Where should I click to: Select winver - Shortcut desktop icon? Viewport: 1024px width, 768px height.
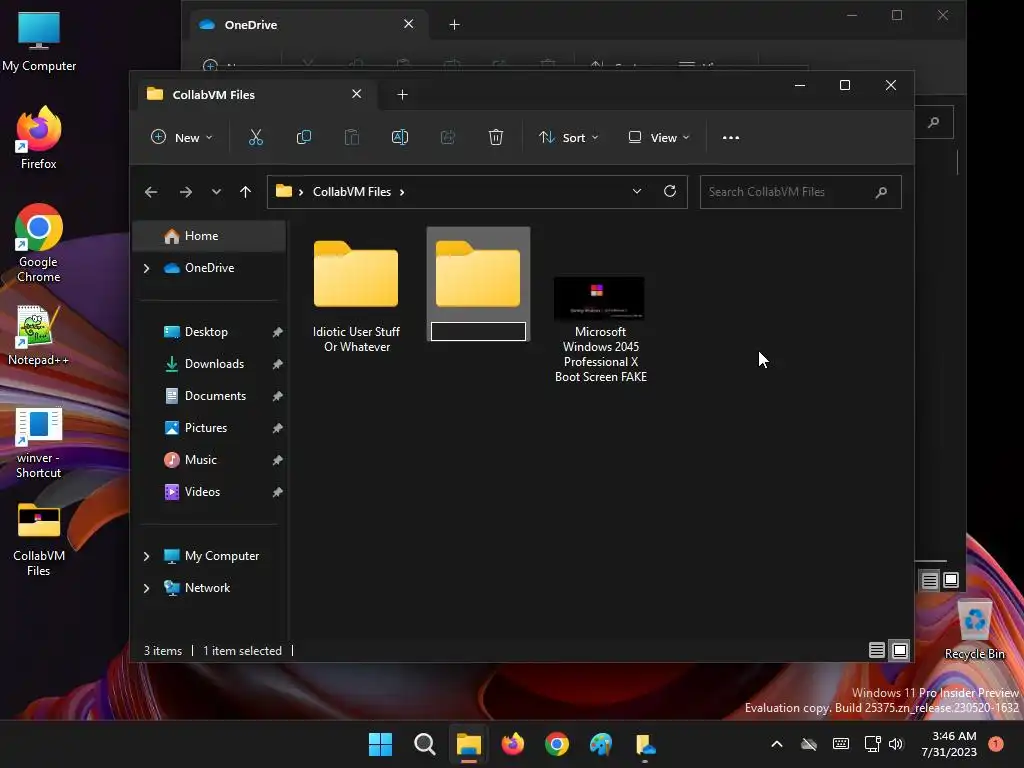click(x=39, y=443)
